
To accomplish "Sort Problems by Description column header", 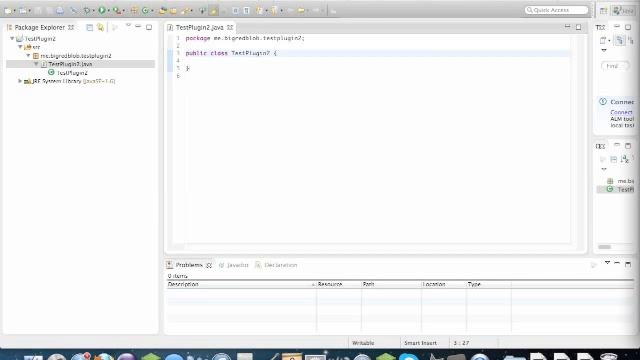I will [241, 284].
